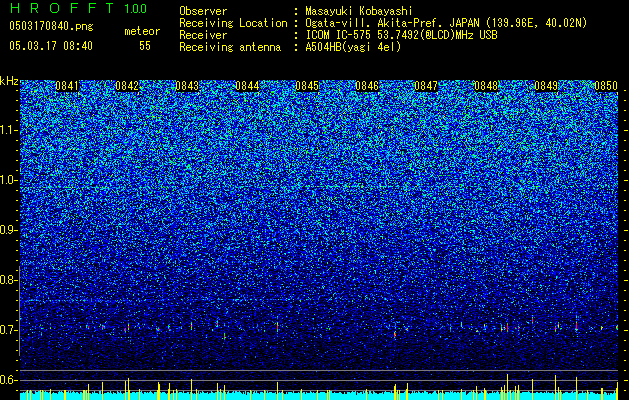Click the 0.8 kHz axis label
629x400 pixels.
8,280
